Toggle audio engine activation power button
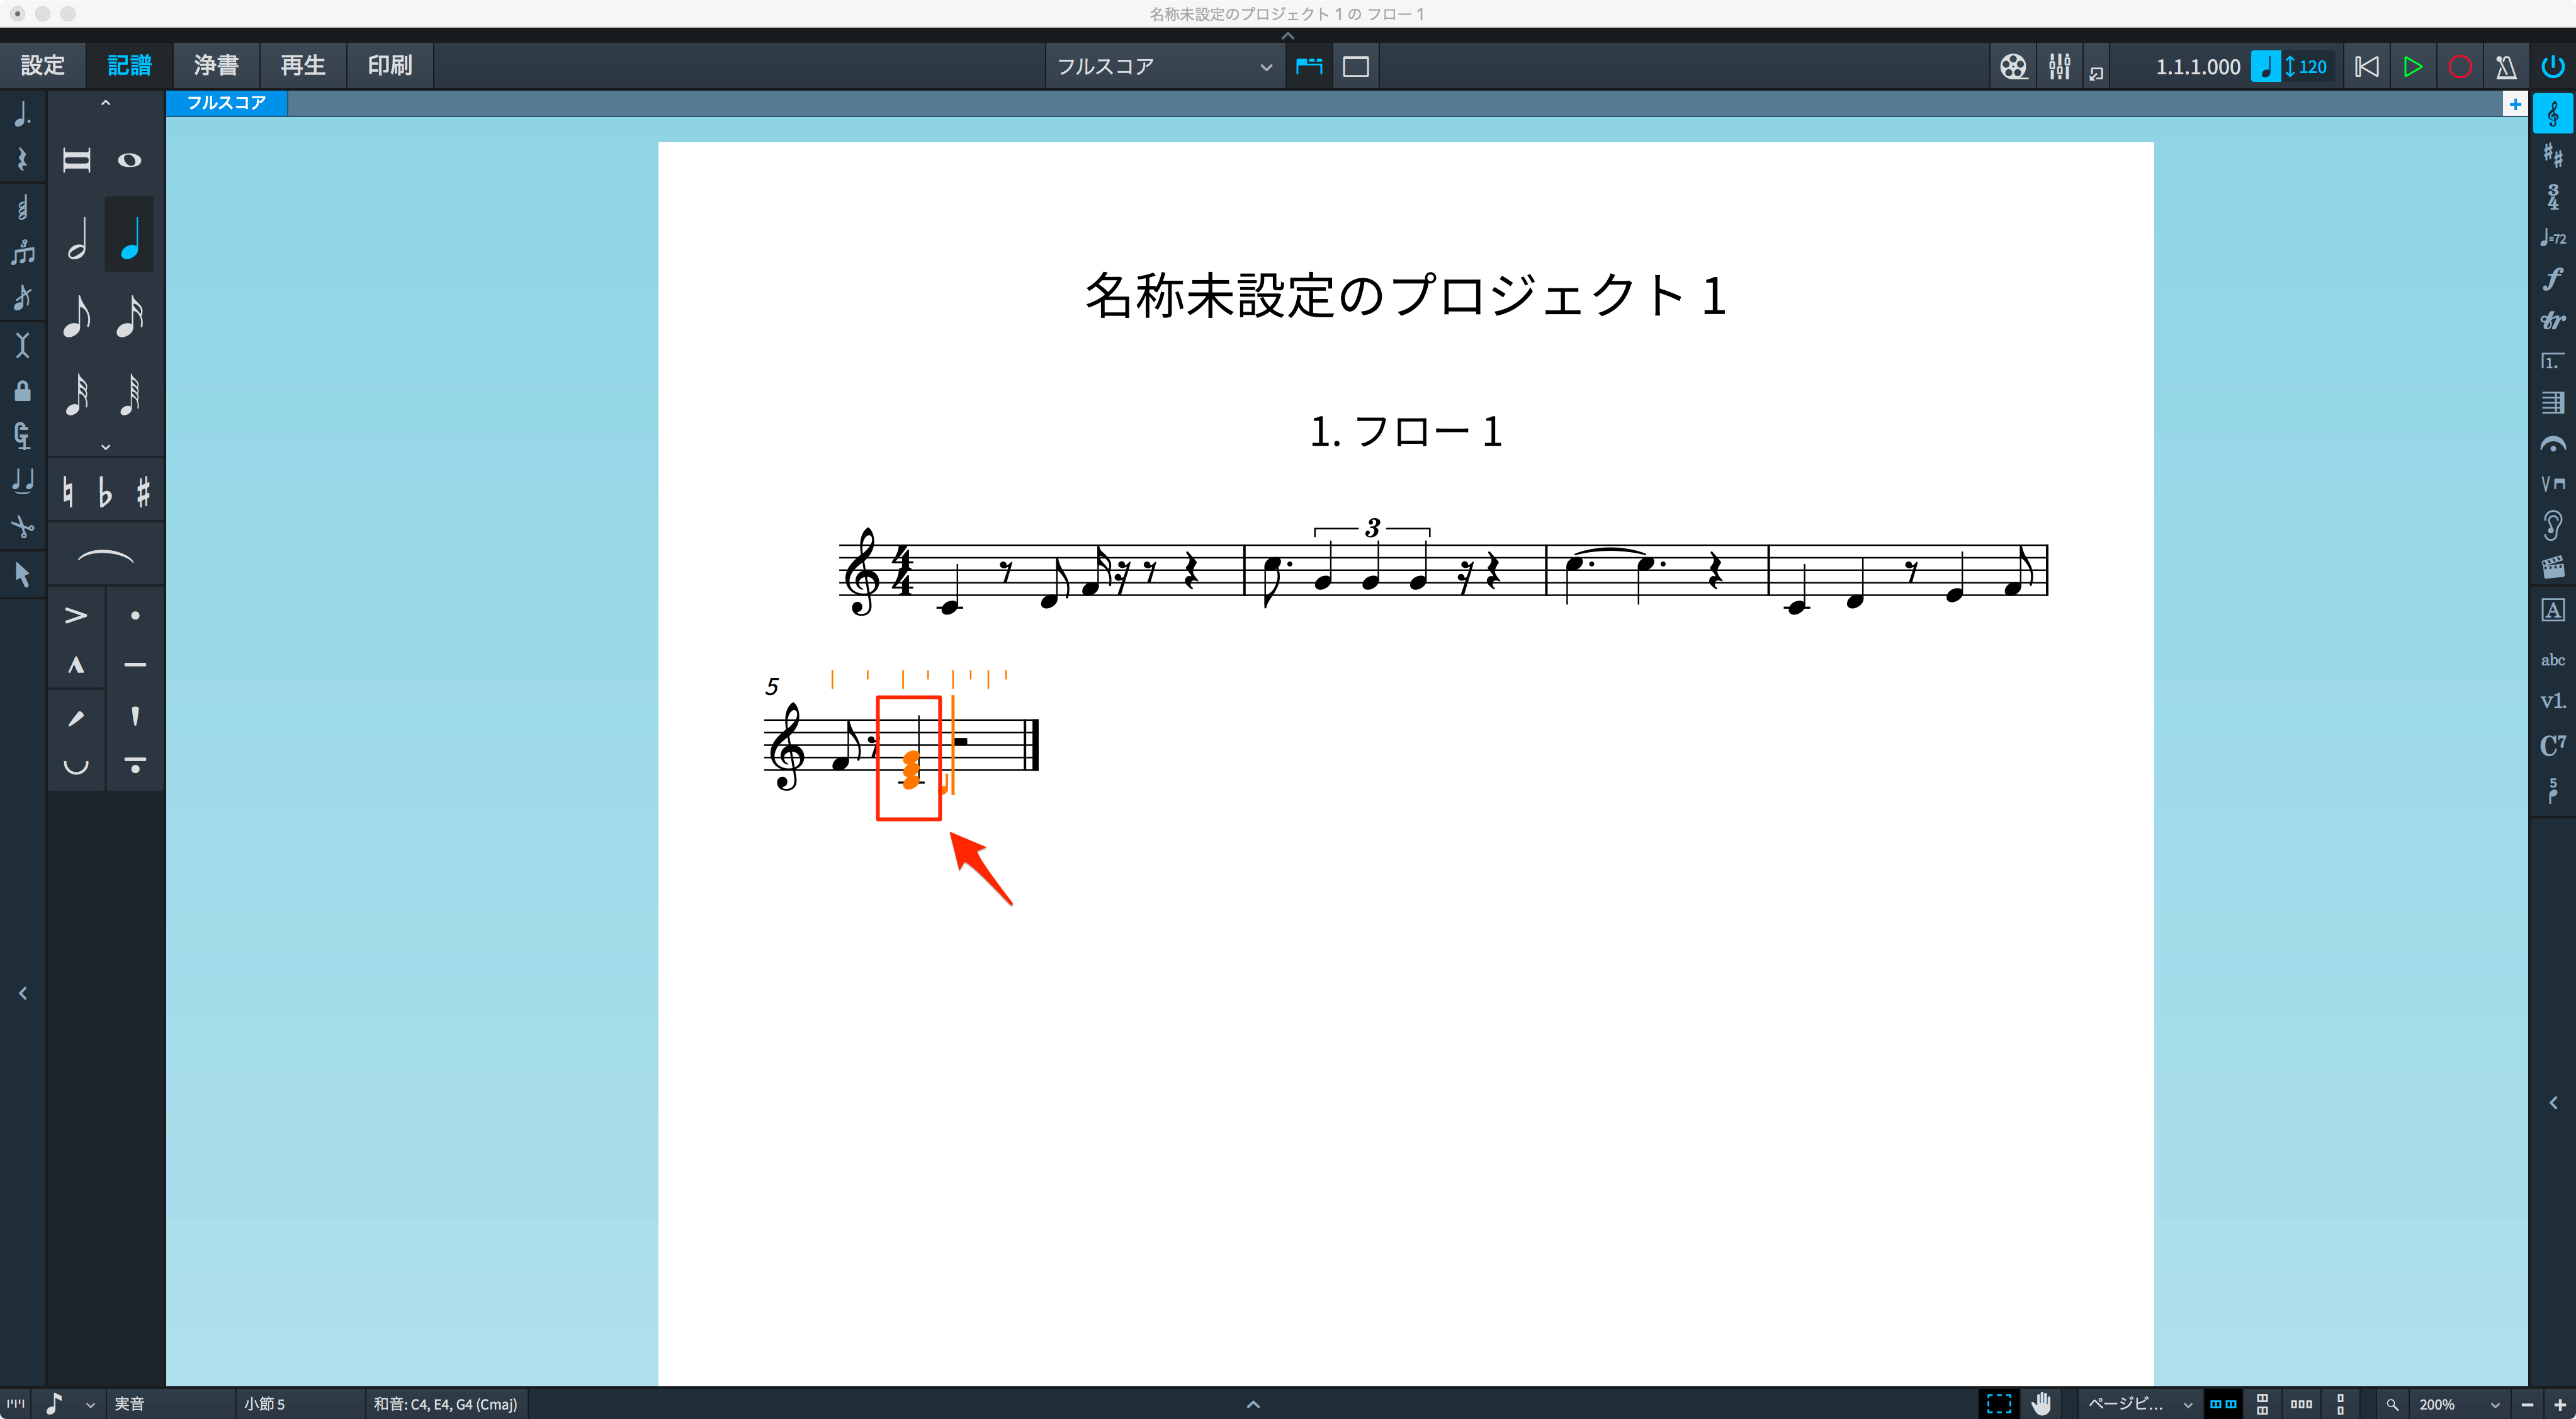This screenshot has height=1419, width=2576. click(2553, 67)
